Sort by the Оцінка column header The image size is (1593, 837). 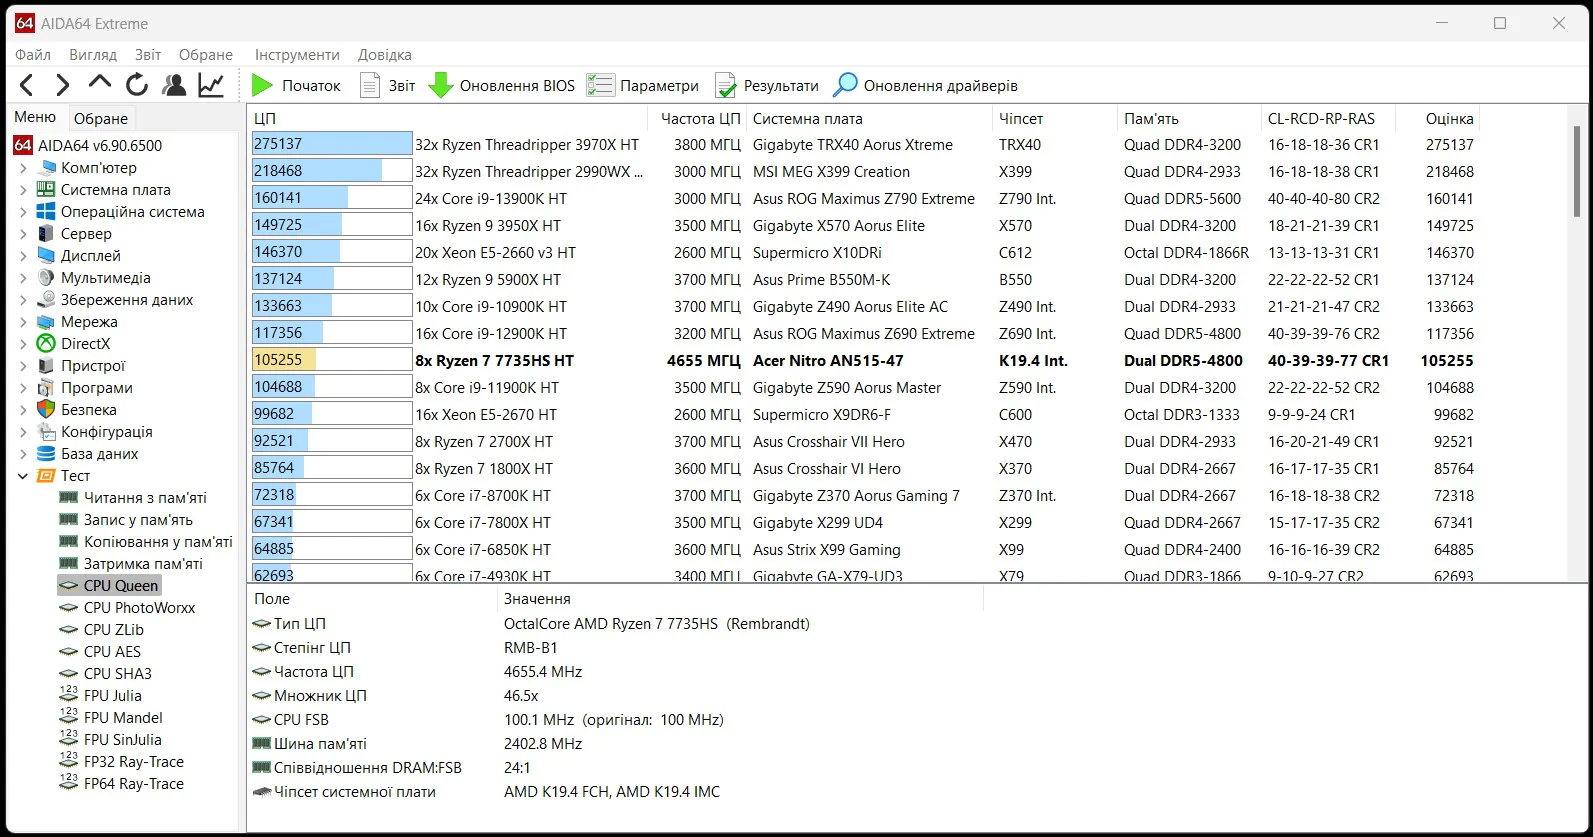(x=1436, y=118)
